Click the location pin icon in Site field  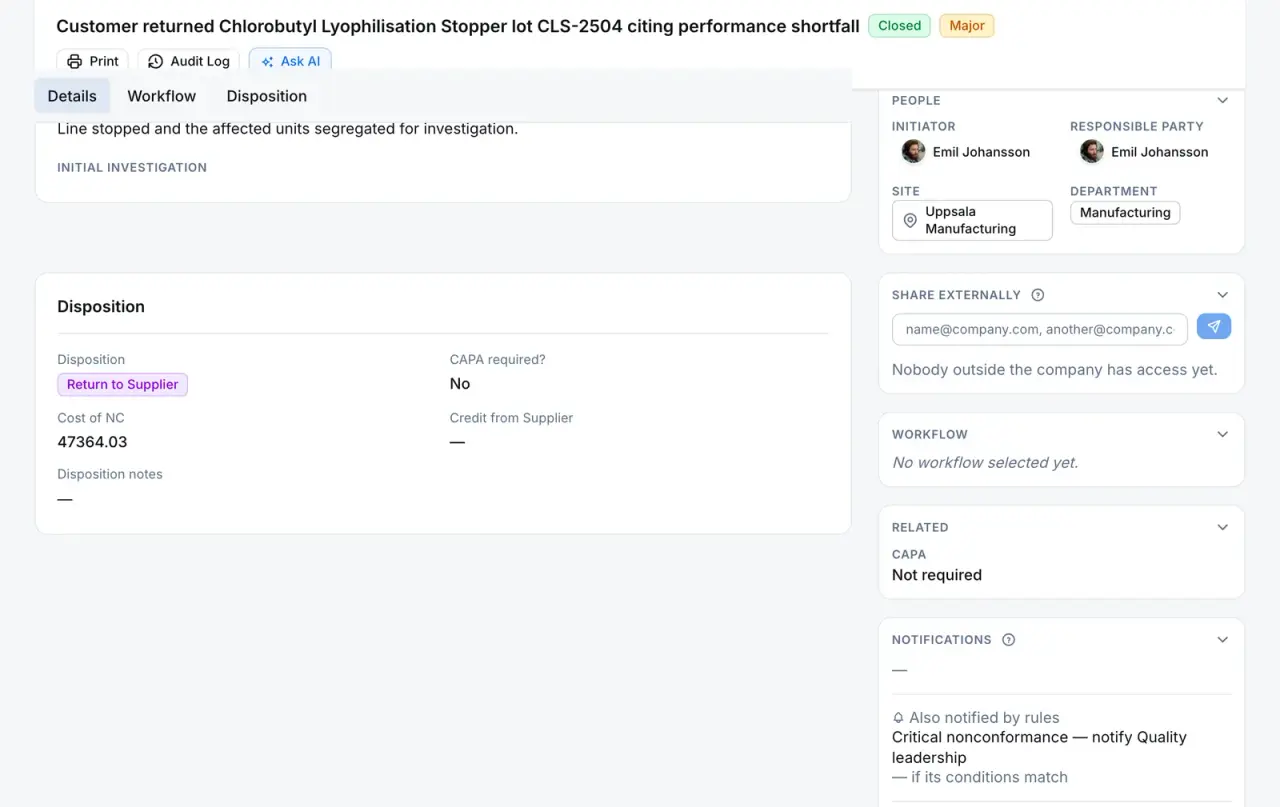coord(910,220)
